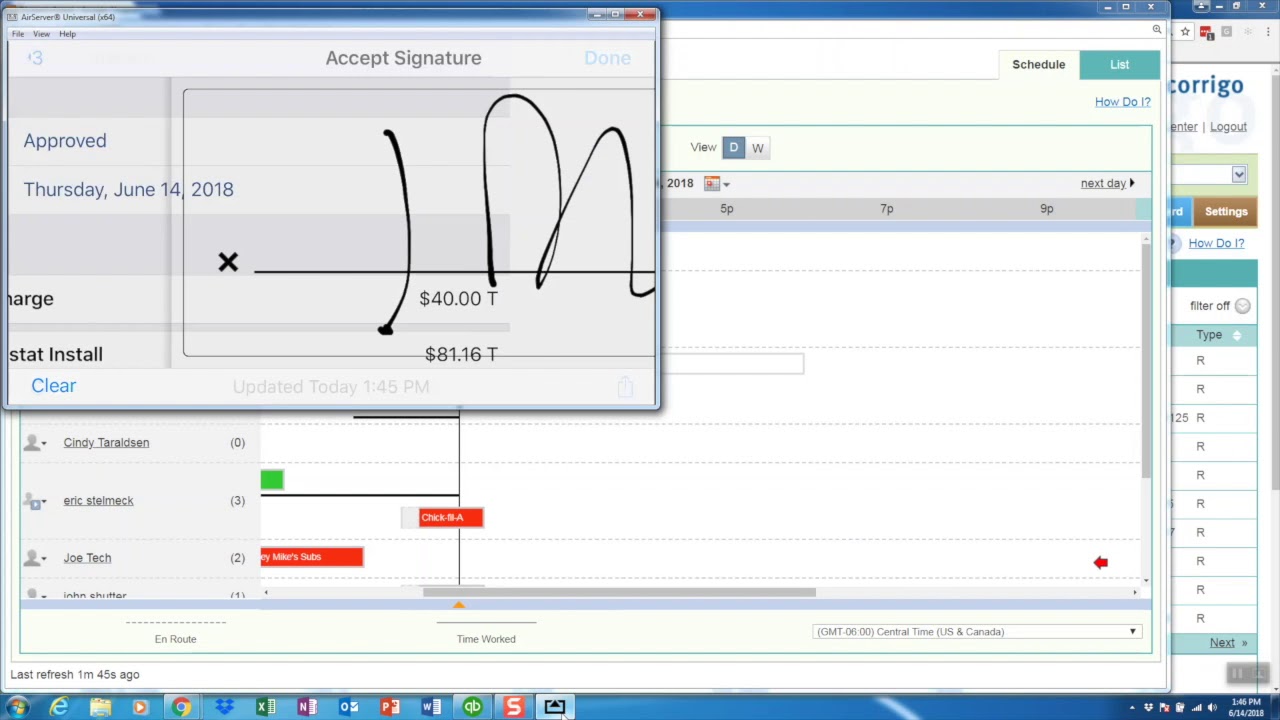Click the orange current-time marker below schedule
Screen dimensions: 1280x720
pyautogui.click(x=459, y=605)
